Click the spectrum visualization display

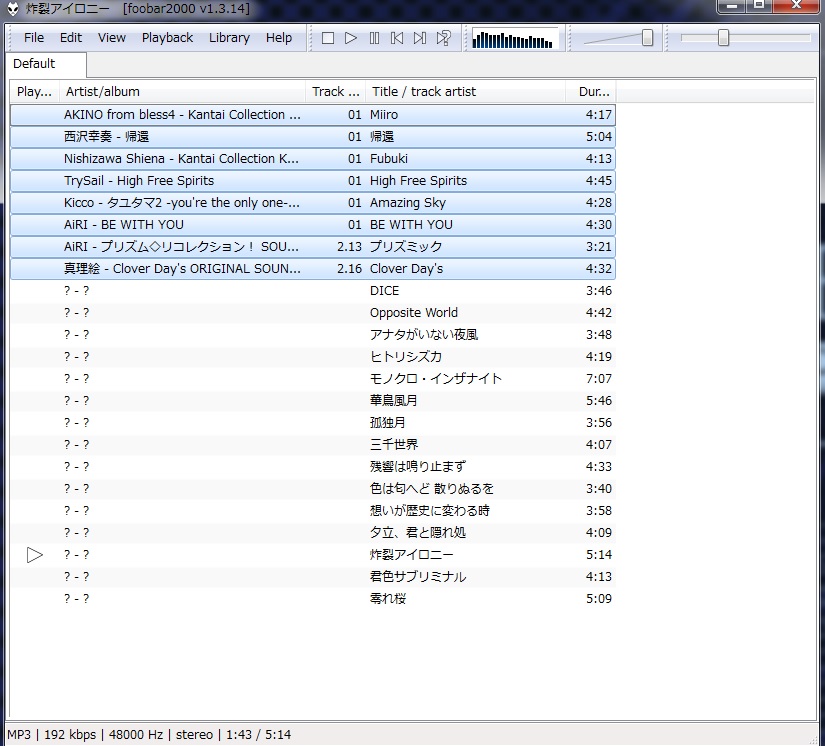click(x=515, y=38)
